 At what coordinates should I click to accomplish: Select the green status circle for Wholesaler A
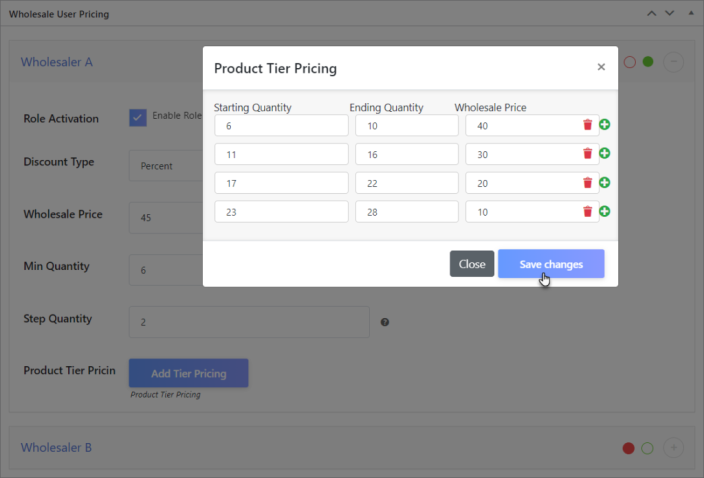point(648,62)
